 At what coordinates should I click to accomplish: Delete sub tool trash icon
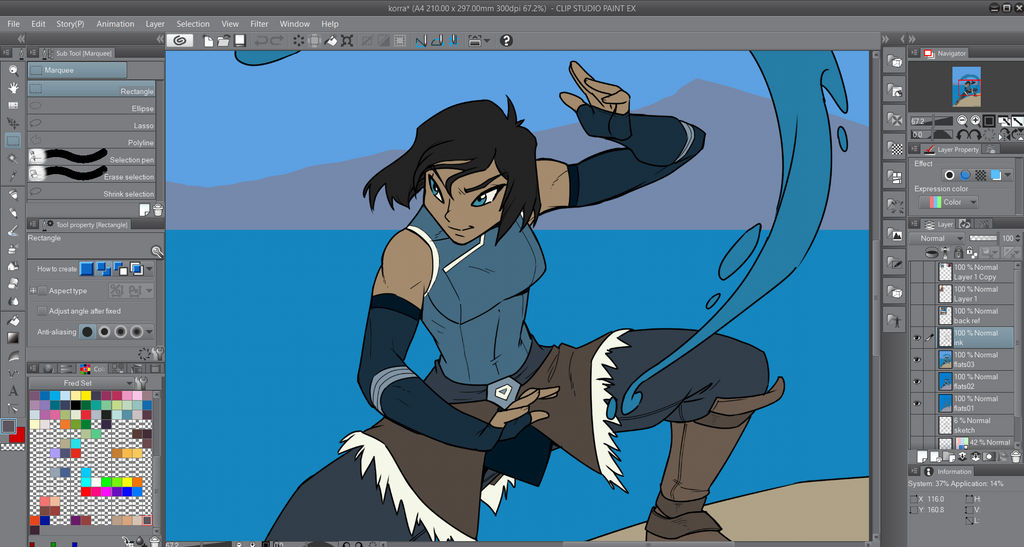pos(158,210)
